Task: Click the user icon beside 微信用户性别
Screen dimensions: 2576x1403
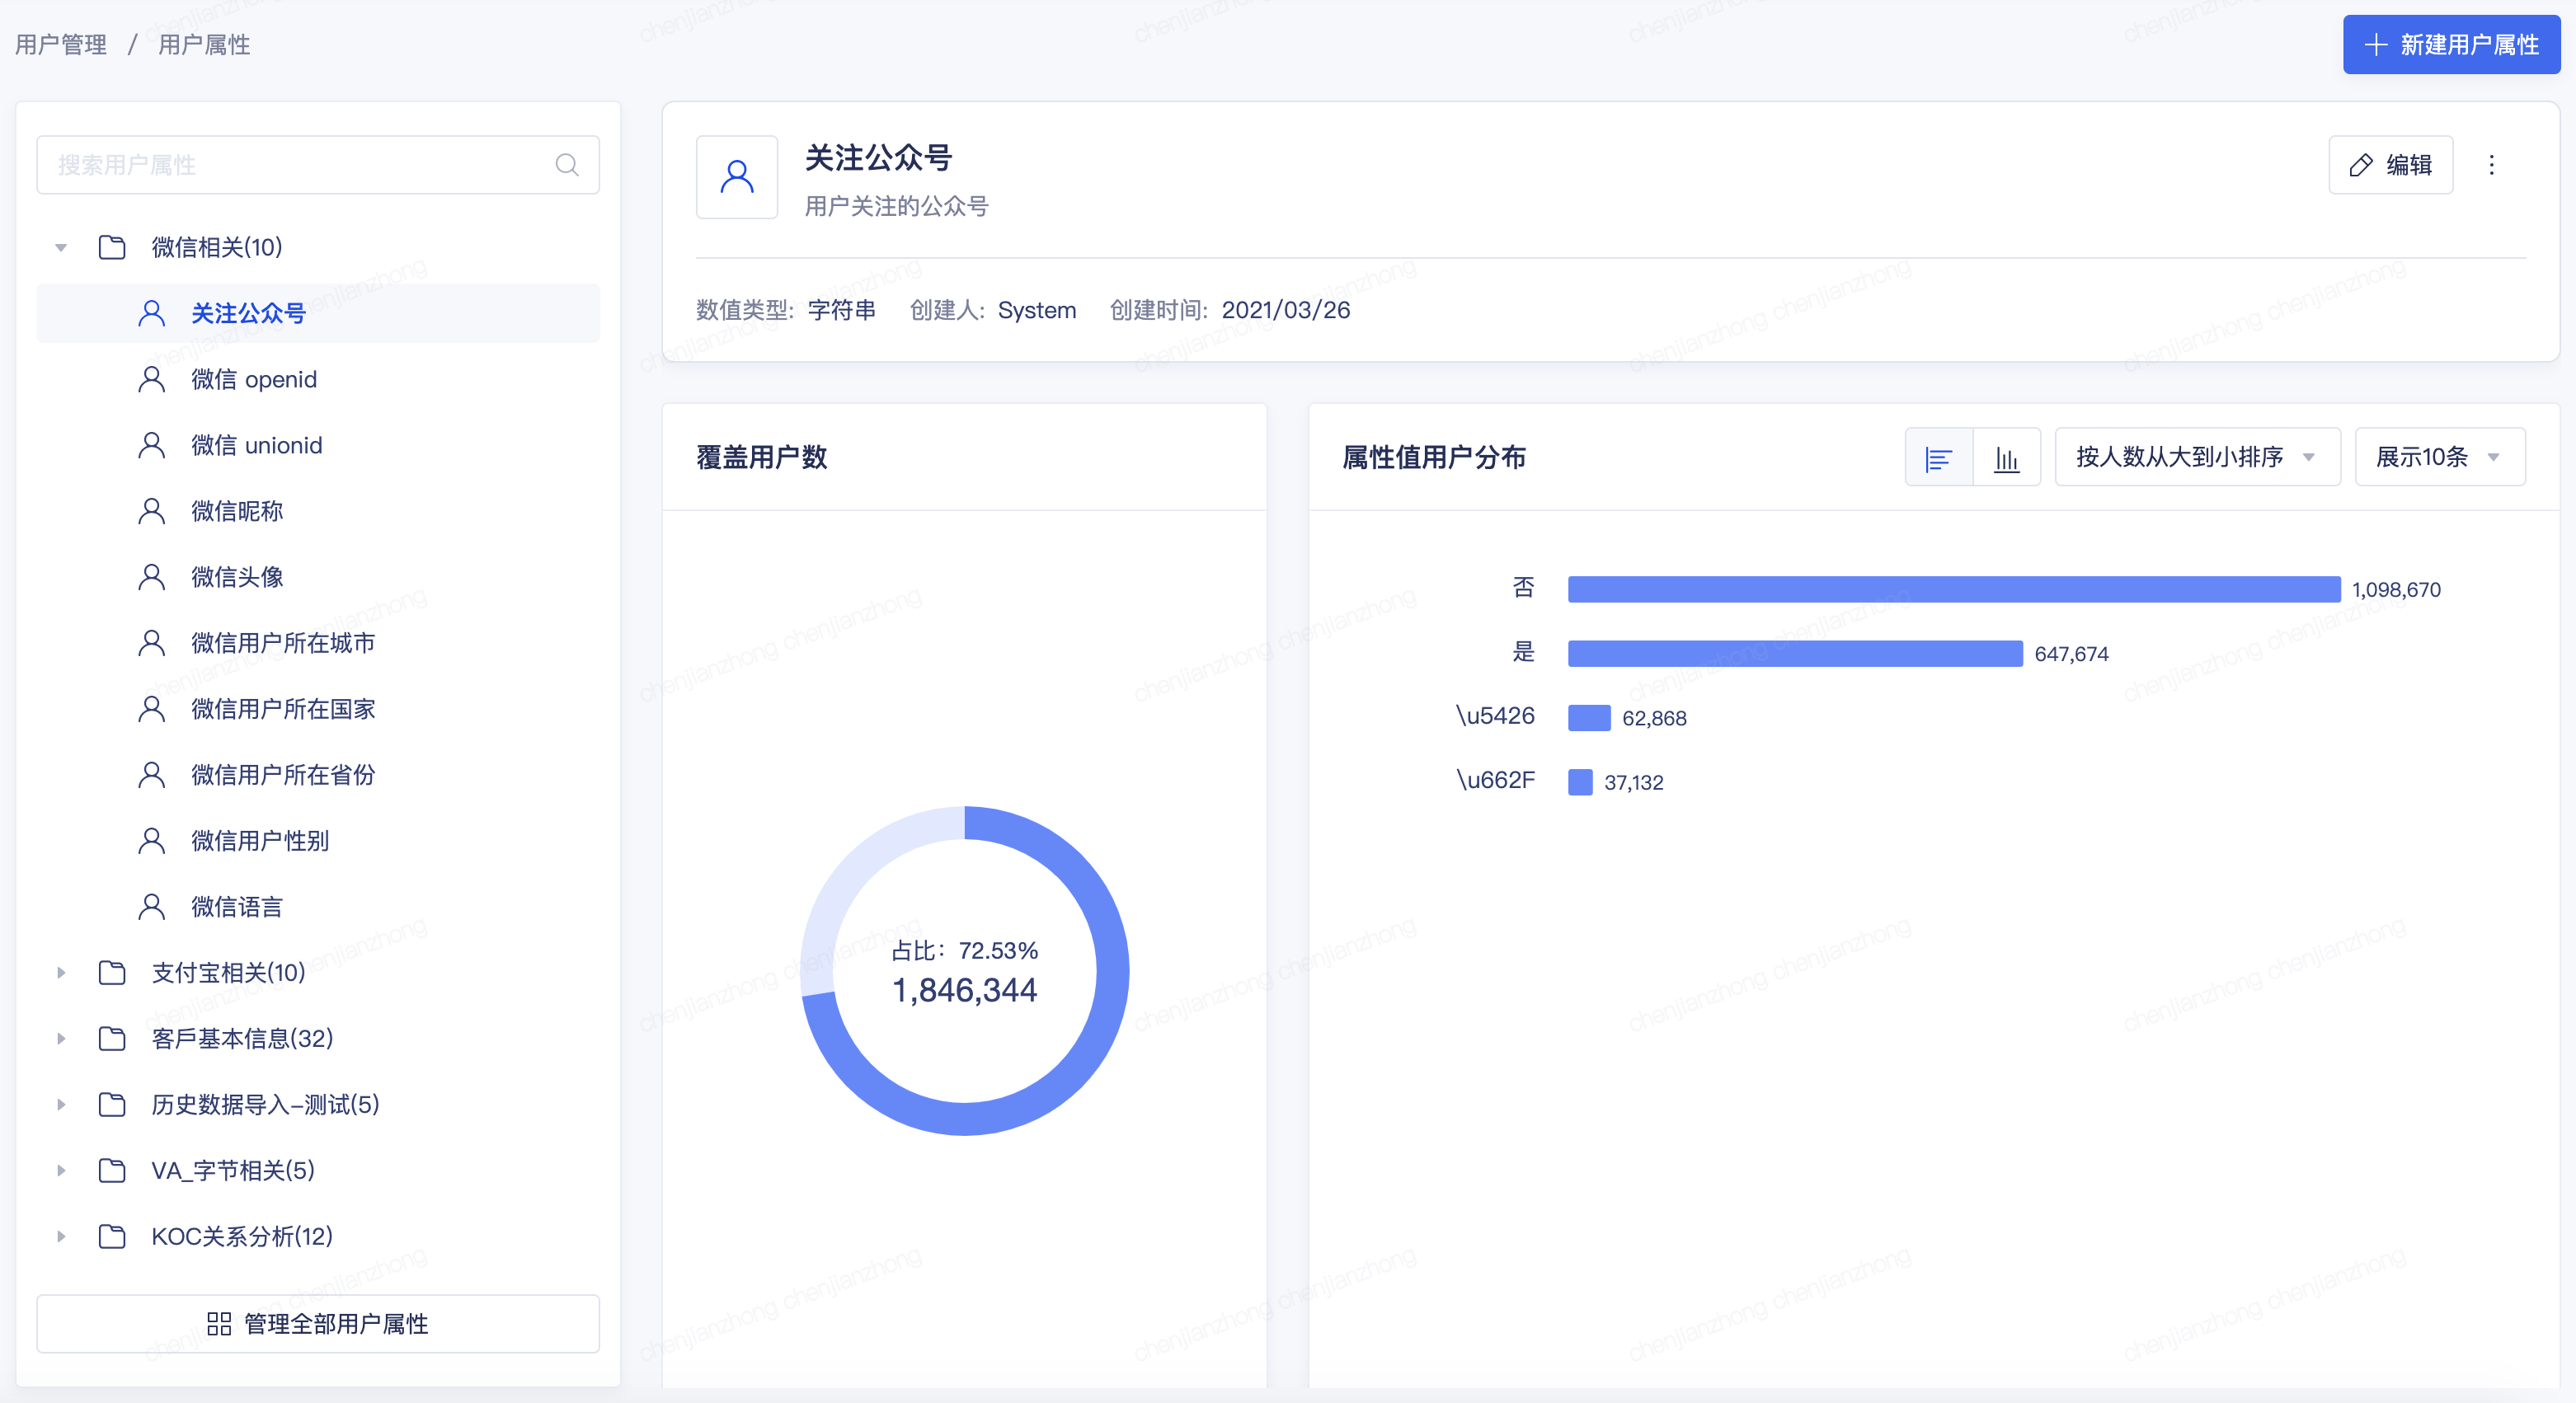Action: click(x=151, y=841)
